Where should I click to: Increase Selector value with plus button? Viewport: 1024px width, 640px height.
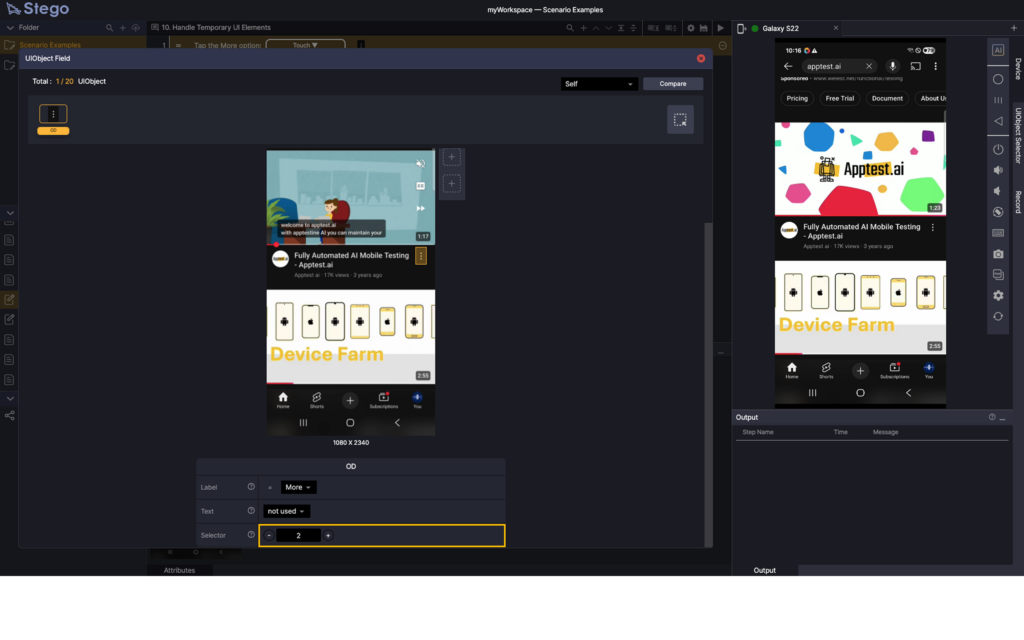328,536
